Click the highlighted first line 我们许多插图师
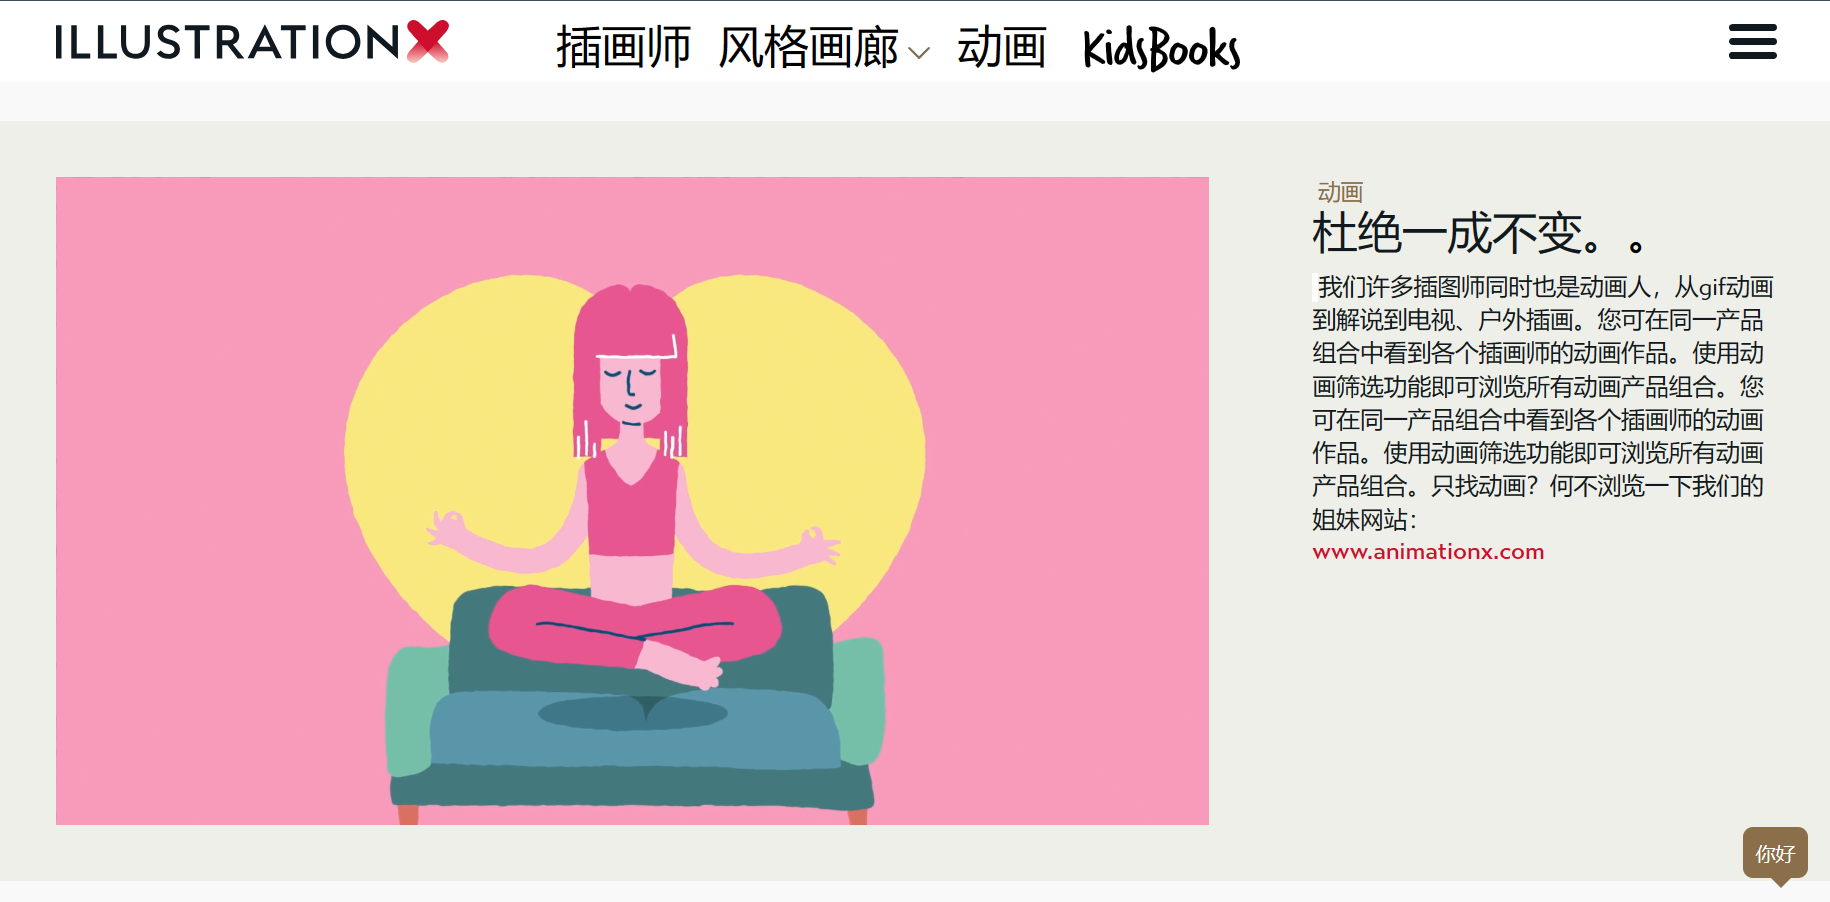Viewport: 1830px width, 902px height. pyautogui.click(x=1544, y=287)
